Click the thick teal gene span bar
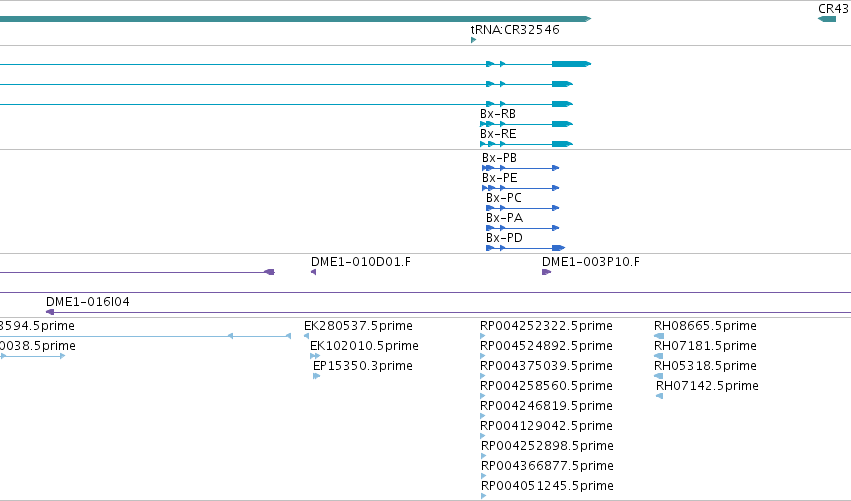 tap(295, 19)
